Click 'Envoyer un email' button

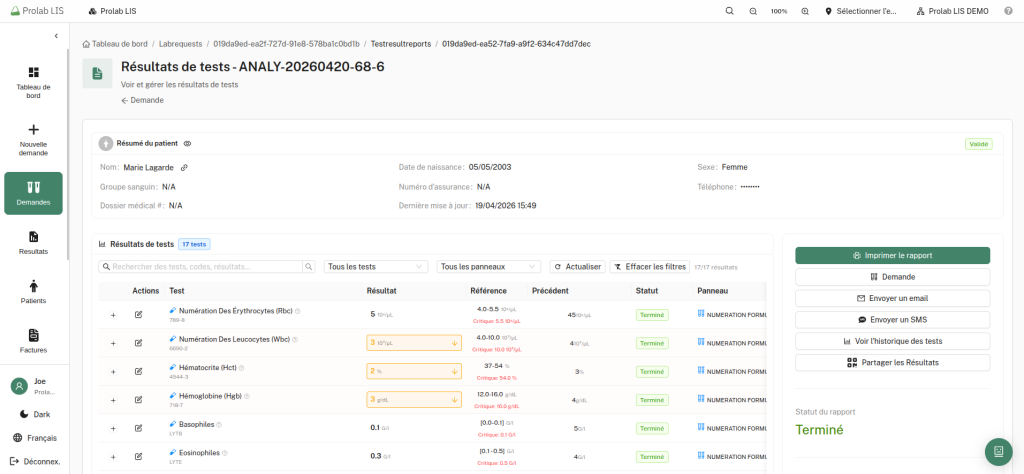892,298
